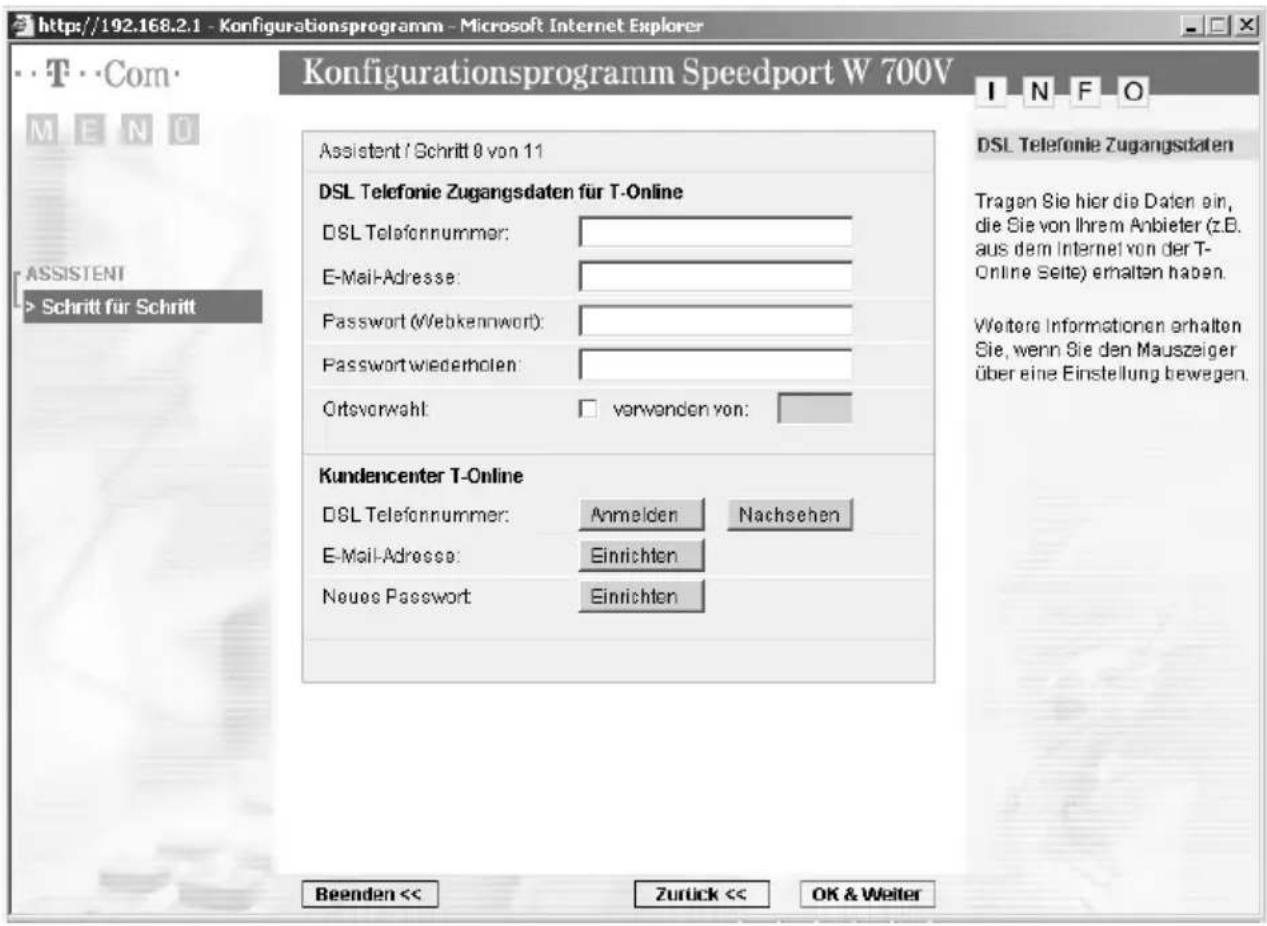Open the ASSISTENT menu section
The width and height of the screenshot is (1267, 926).
pos(73,272)
